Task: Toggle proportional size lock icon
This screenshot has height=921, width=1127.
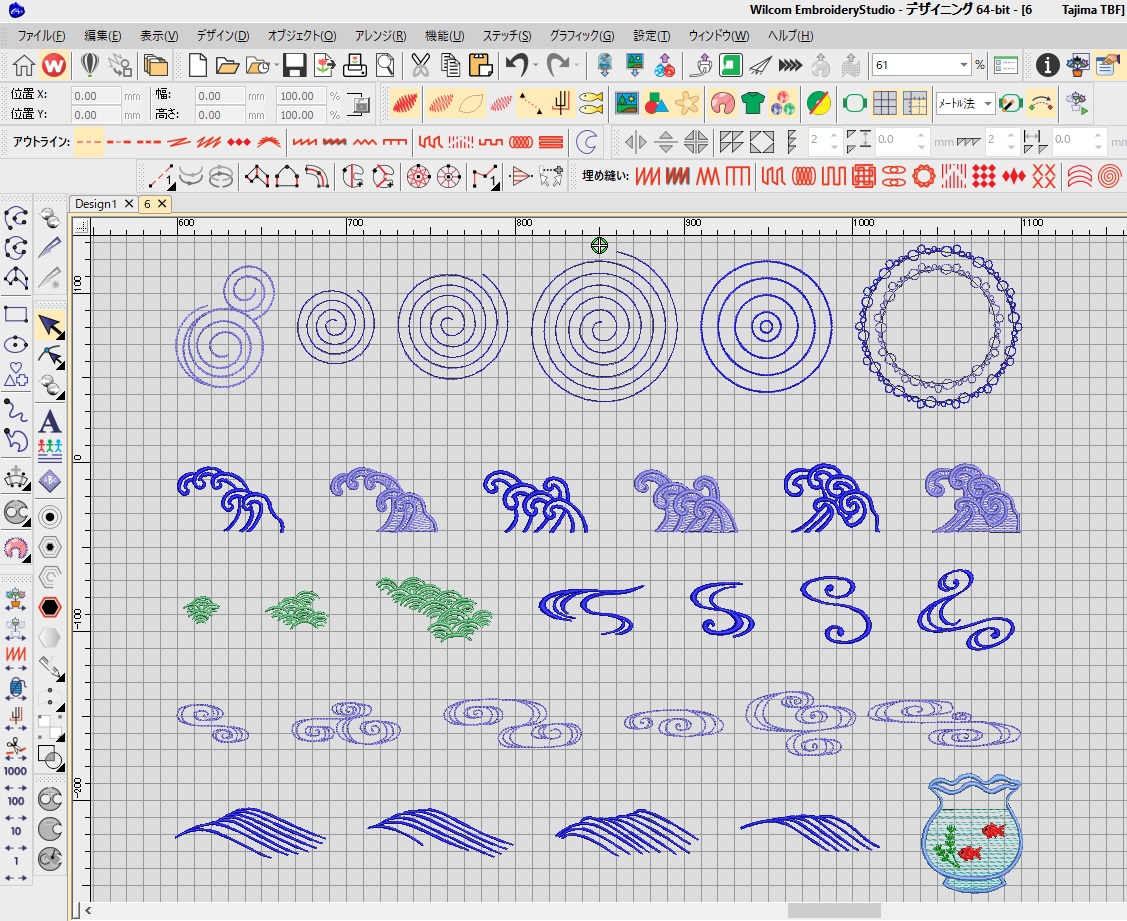Action: pos(359,104)
